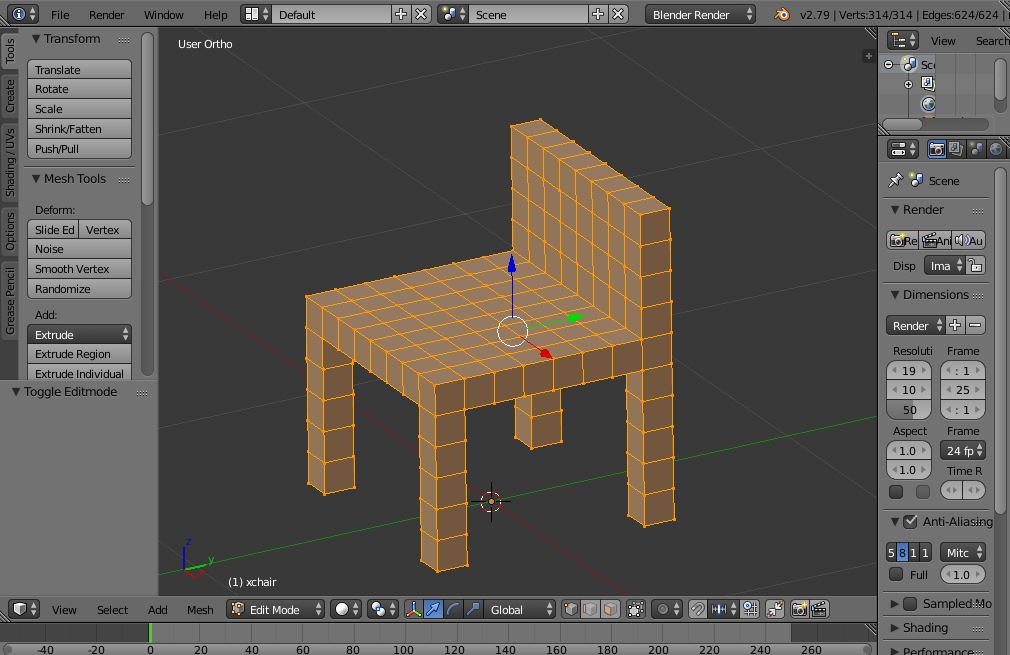Screen dimensions: 1010x655
Task: Click the Smooth Vertex button
Action: pyautogui.click(x=79, y=269)
